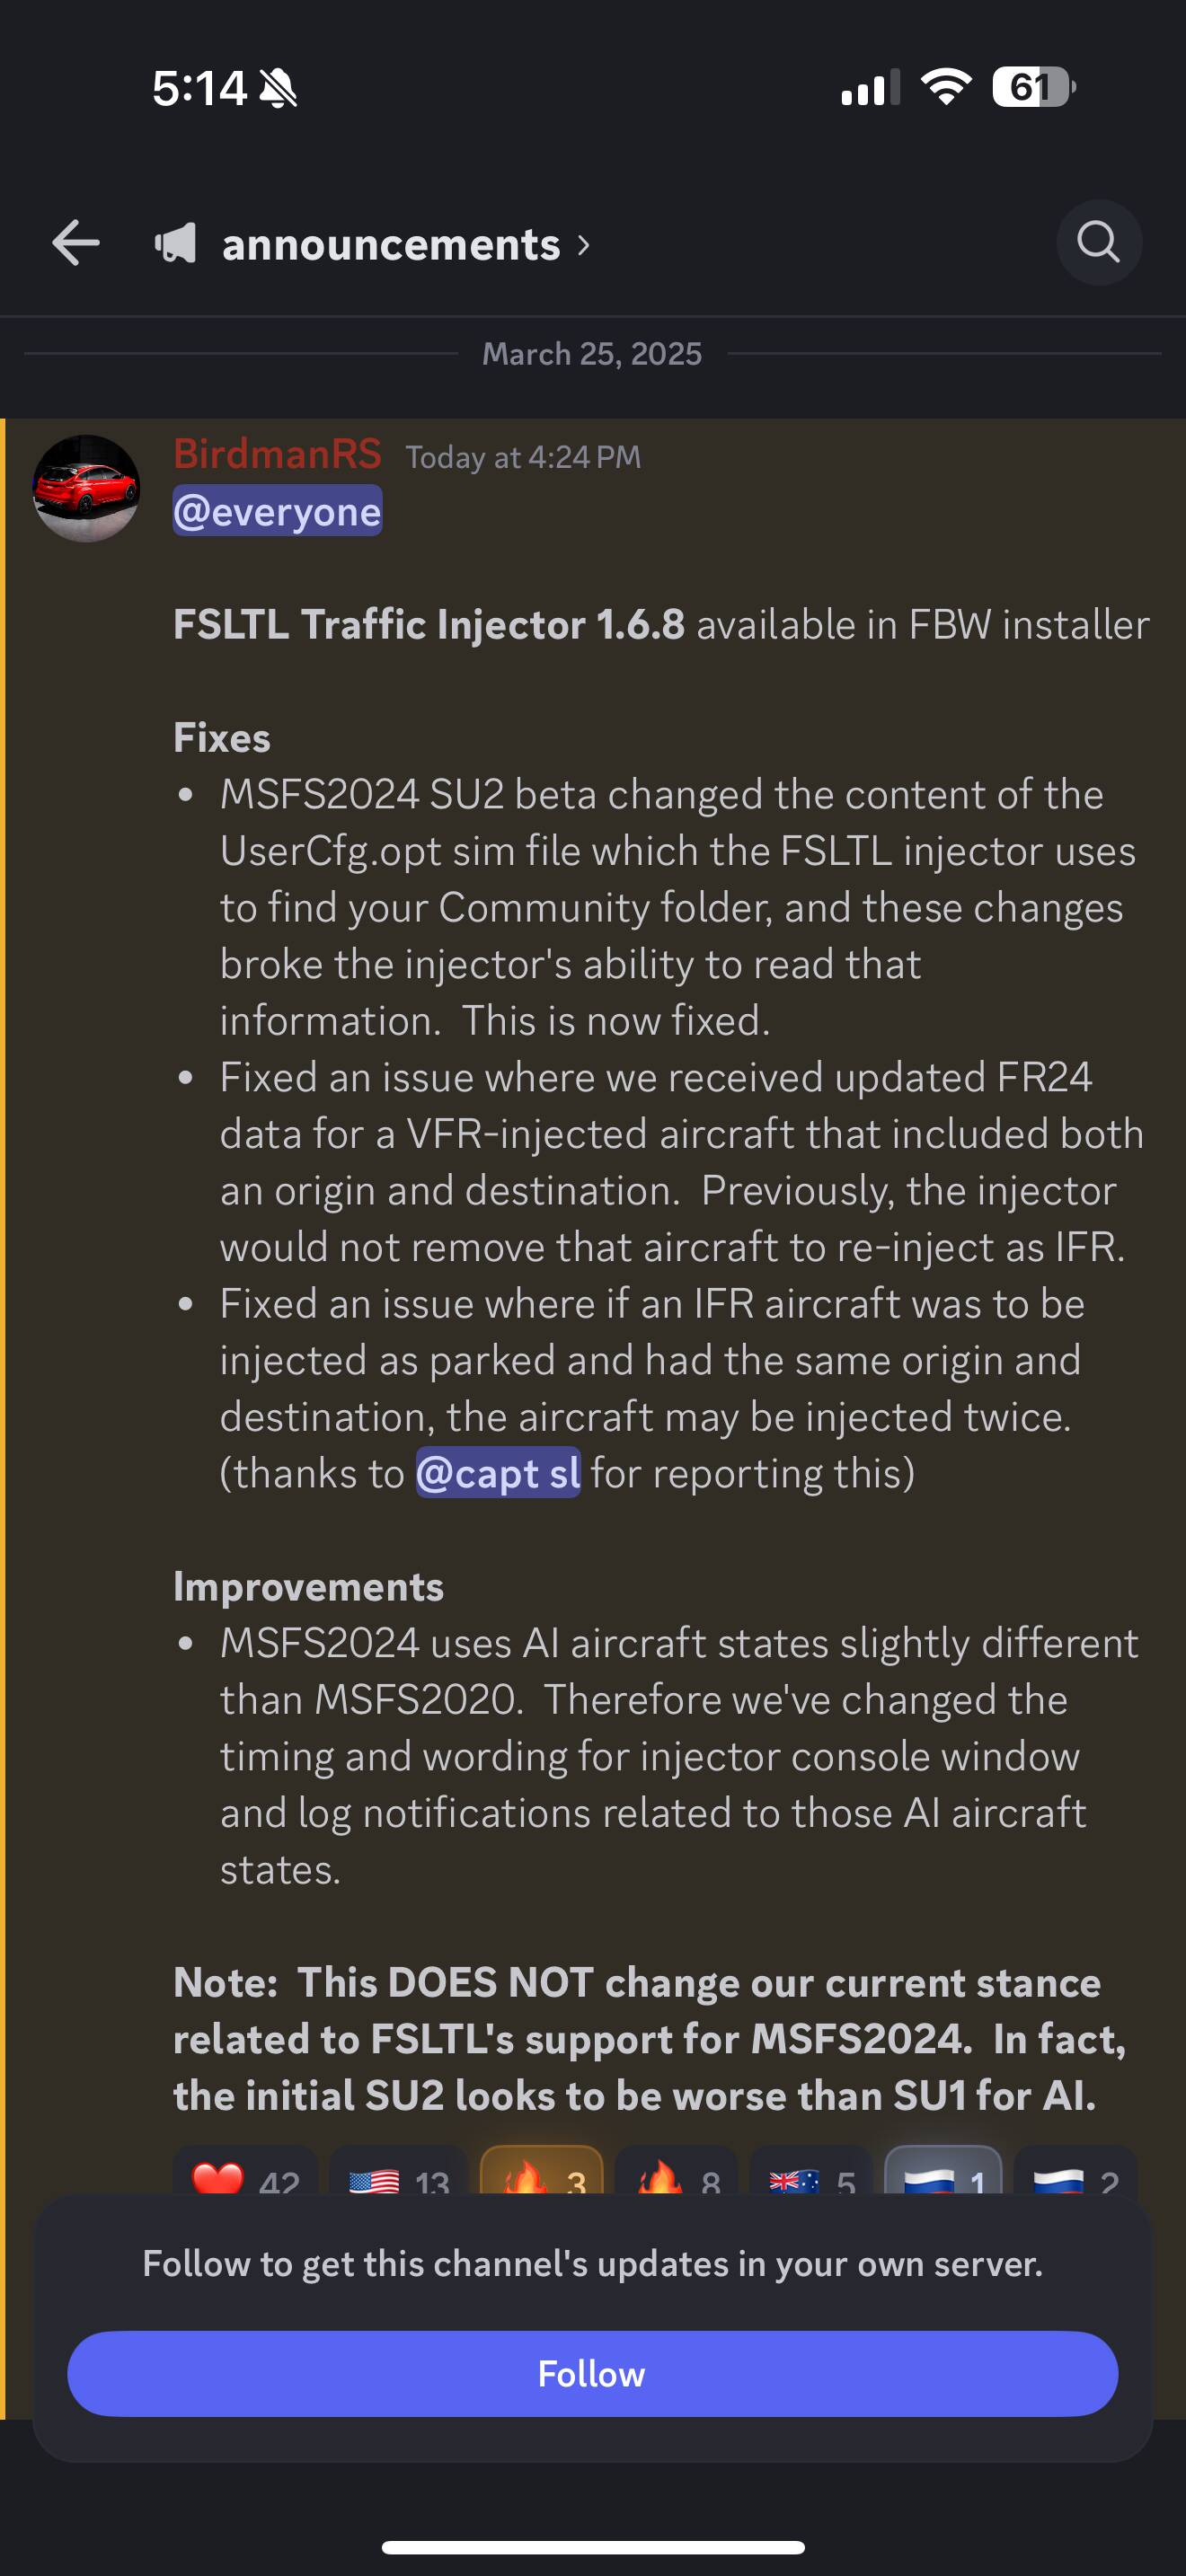Open the search magnifier icon
This screenshot has width=1186, height=2576.
pyautogui.click(x=1099, y=243)
